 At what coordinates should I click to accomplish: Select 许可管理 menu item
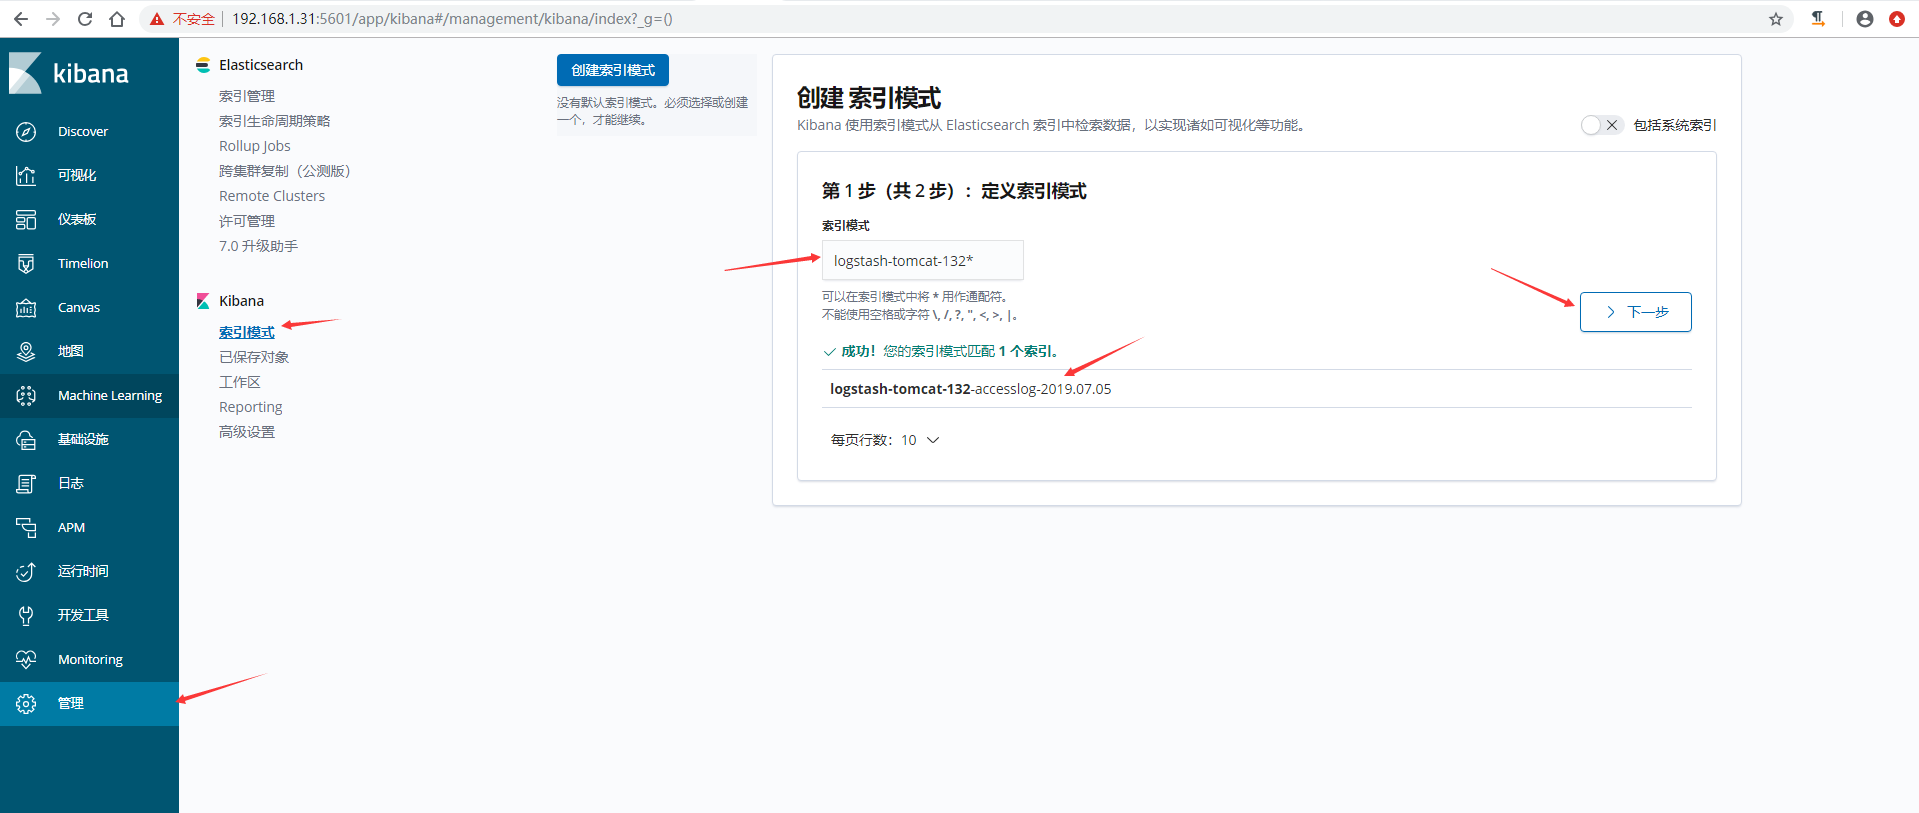pos(247,221)
